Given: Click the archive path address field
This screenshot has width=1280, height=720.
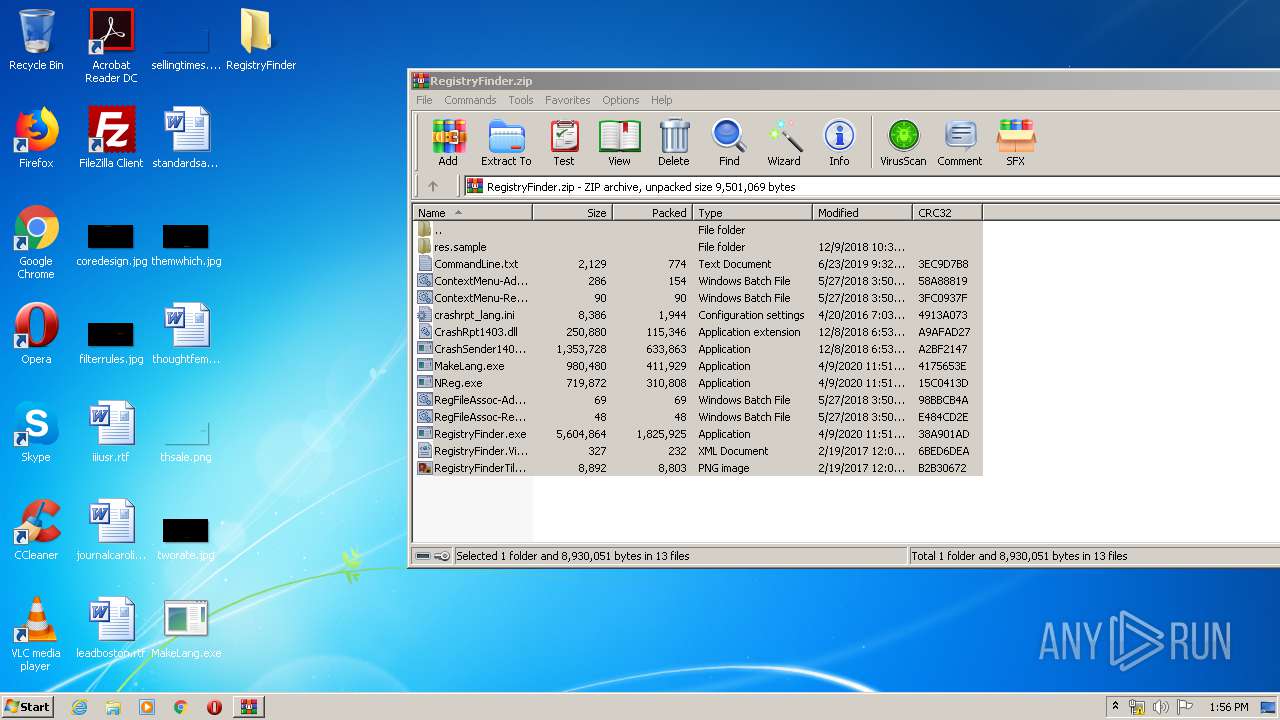Looking at the screenshot, I should [x=870, y=186].
